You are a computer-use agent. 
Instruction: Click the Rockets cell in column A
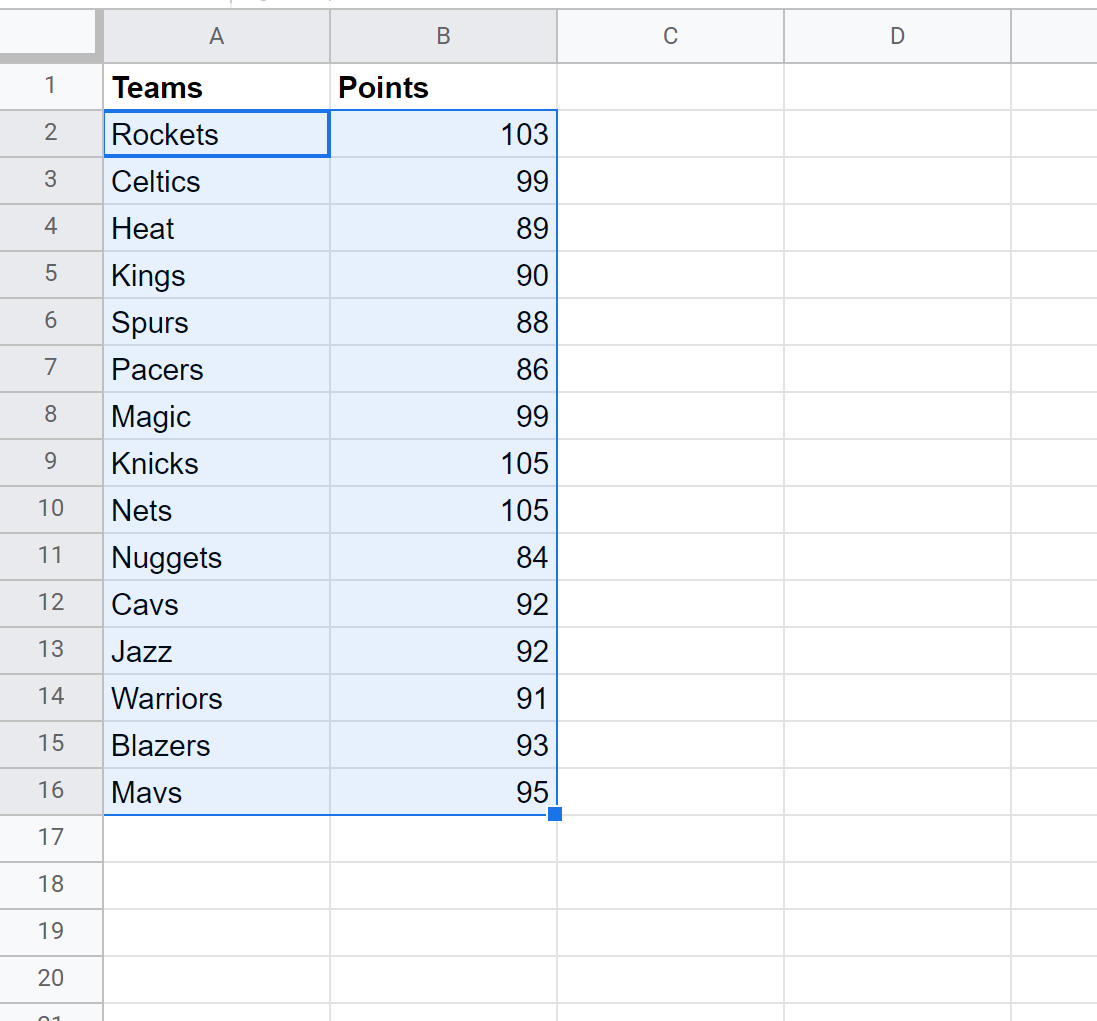tap(216, 134)
